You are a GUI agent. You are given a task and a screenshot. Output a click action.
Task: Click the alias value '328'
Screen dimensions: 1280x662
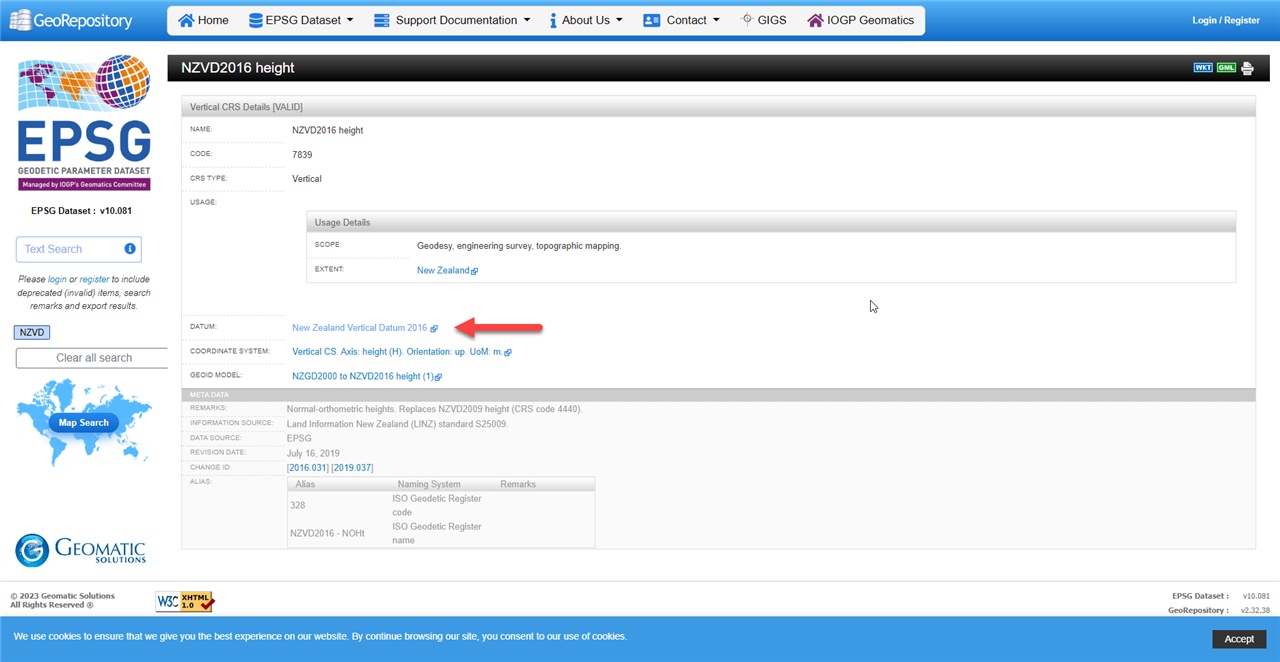click(x=297, y=505)
